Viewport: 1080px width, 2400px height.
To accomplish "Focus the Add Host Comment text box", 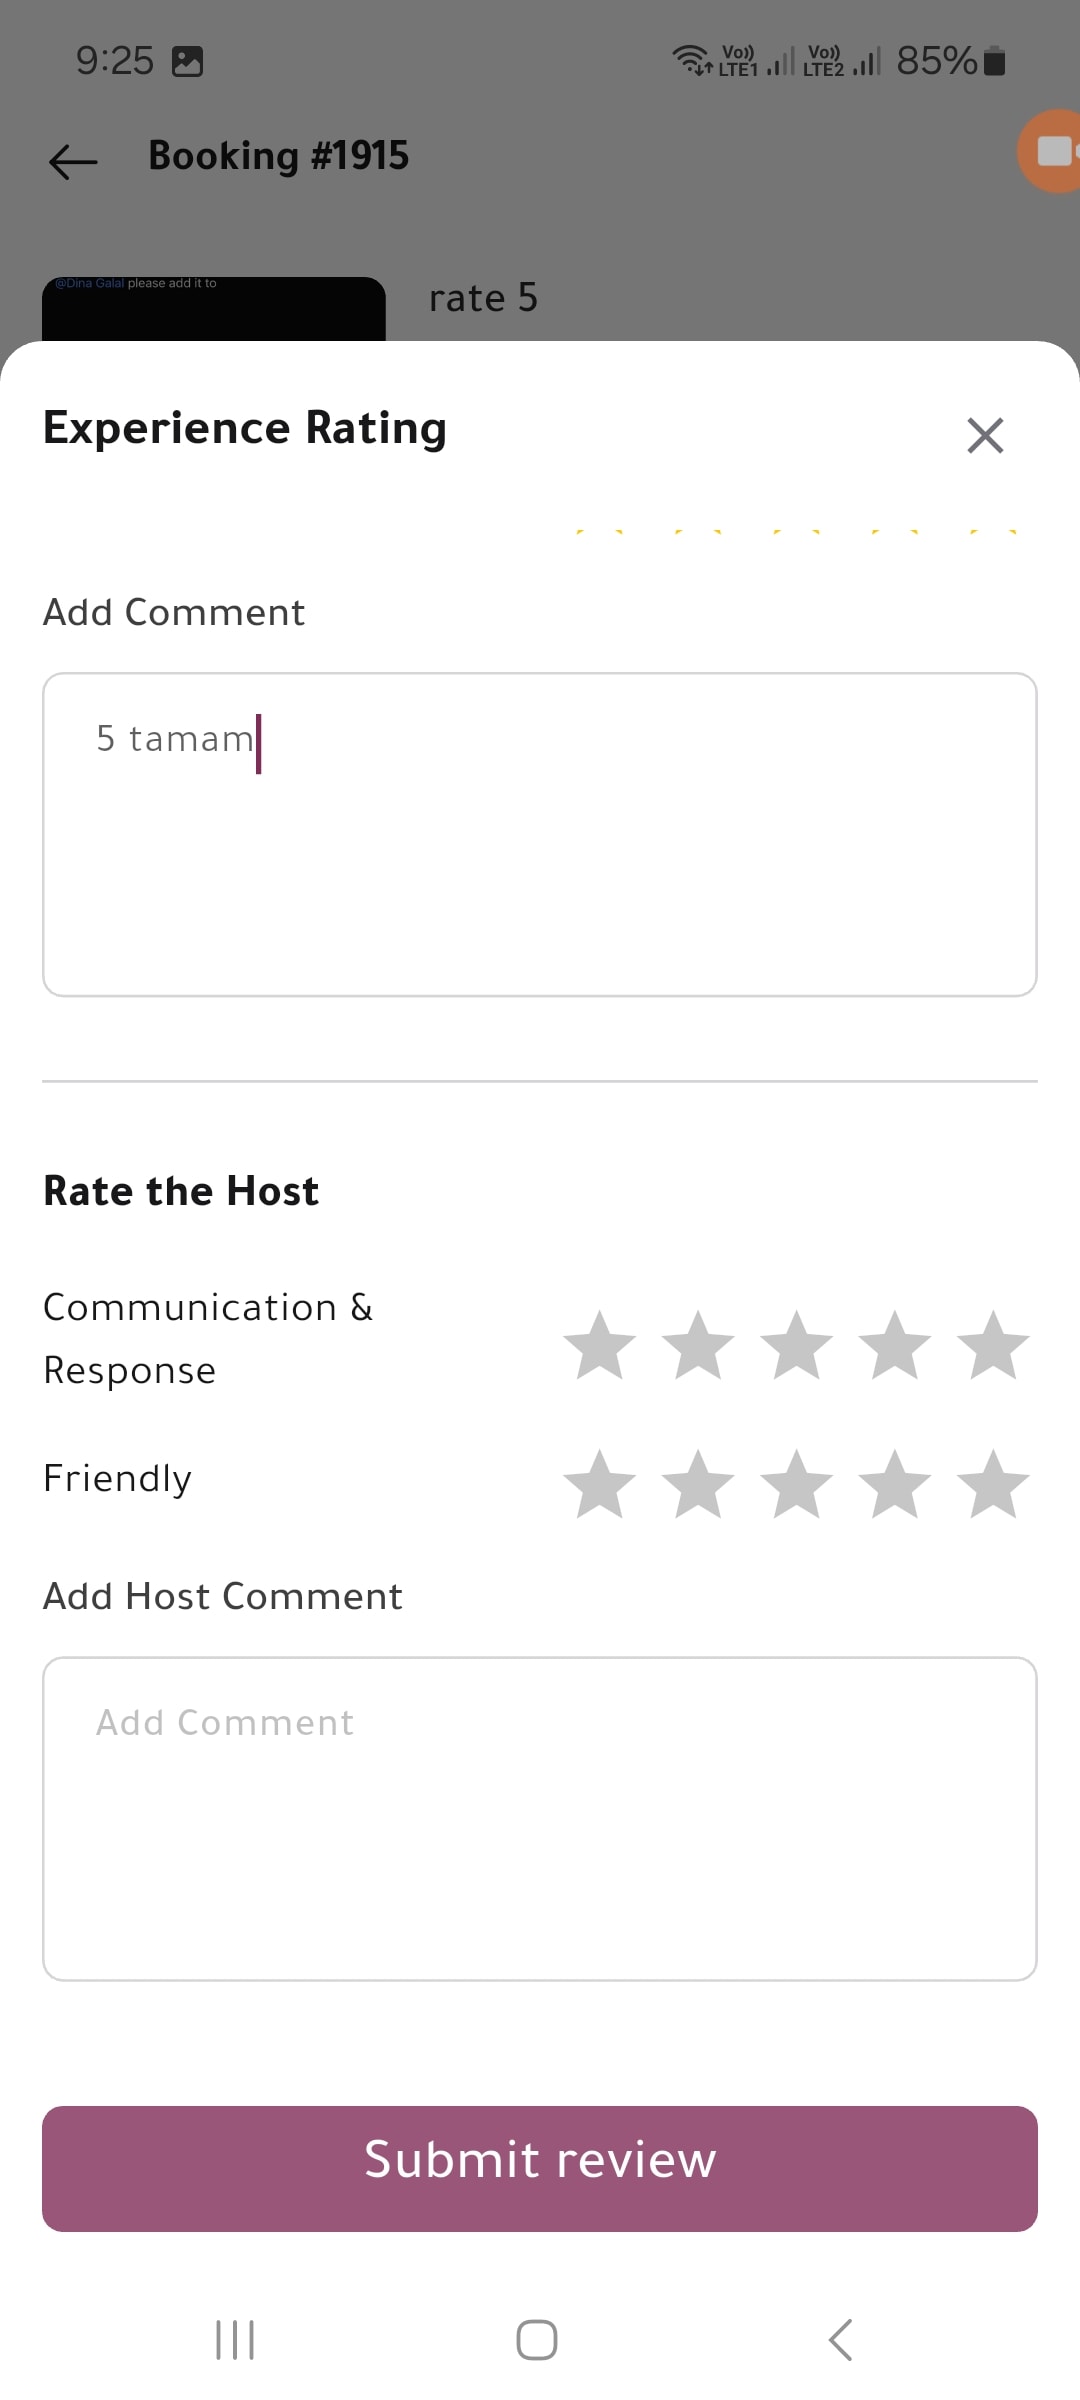I will coord(540,1818).
